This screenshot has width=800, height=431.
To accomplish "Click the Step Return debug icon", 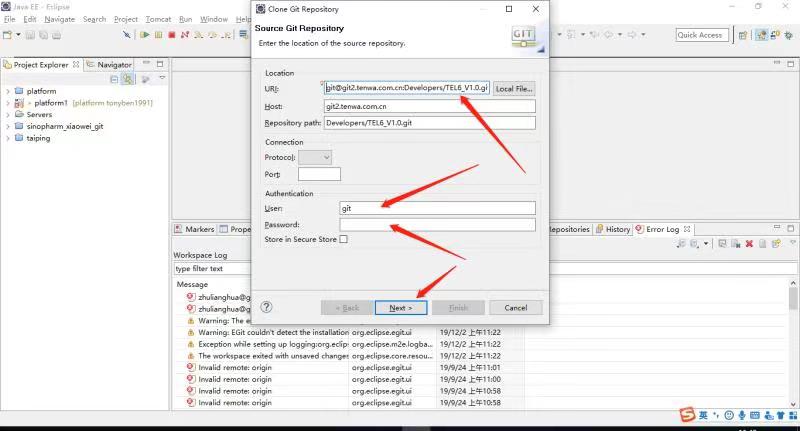I will (x=226, y=35).
